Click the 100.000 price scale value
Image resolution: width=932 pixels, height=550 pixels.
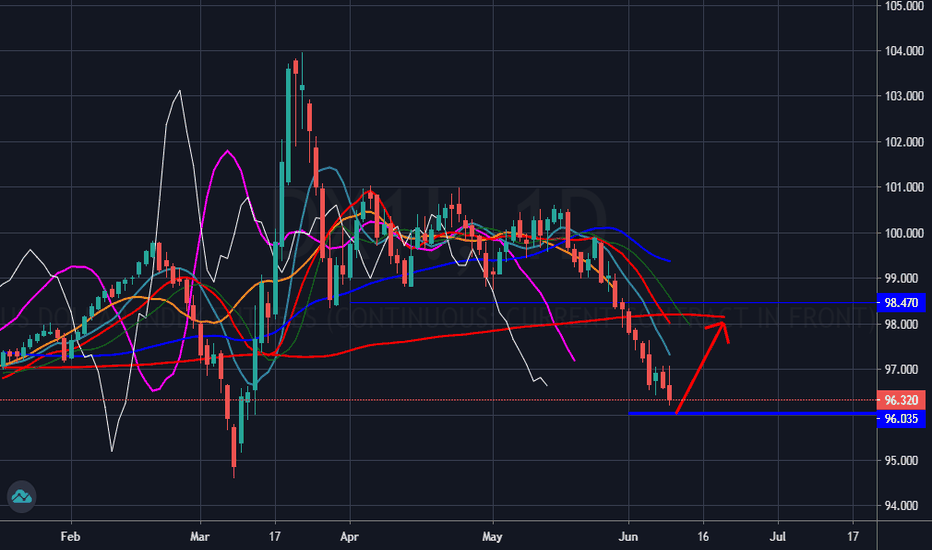tap(904, 233)
